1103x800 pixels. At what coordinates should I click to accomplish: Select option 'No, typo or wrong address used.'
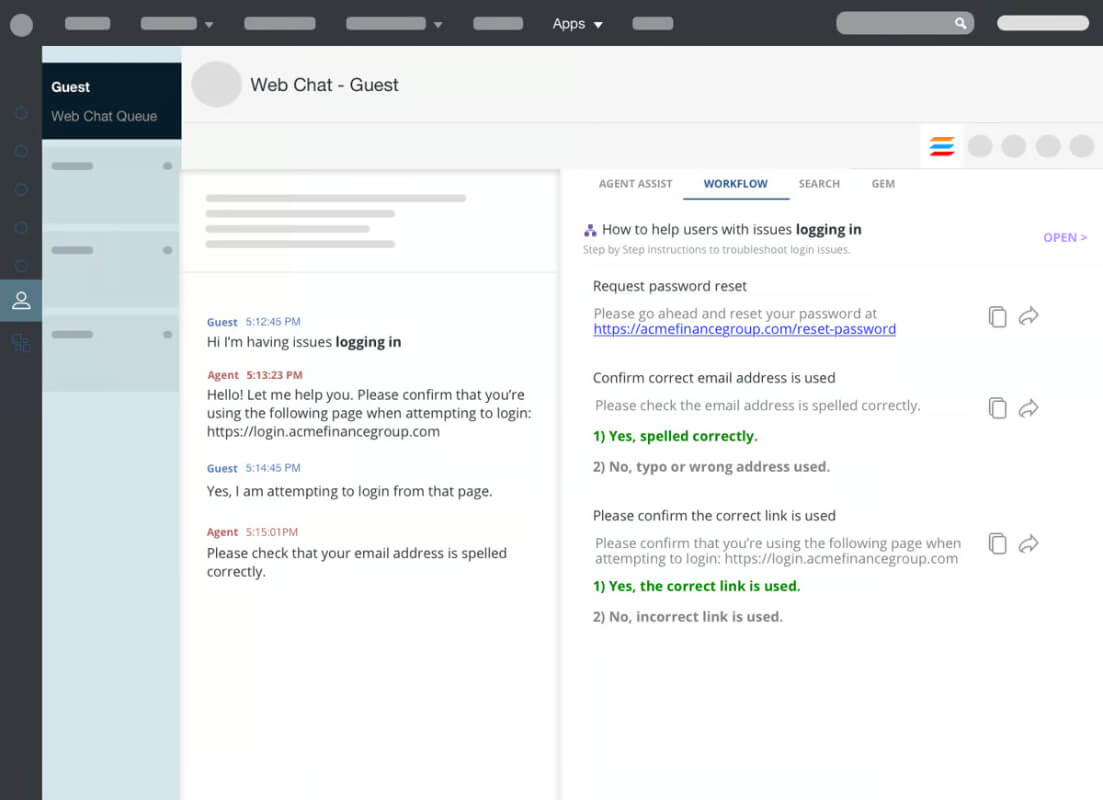click(x=711, y=466)
